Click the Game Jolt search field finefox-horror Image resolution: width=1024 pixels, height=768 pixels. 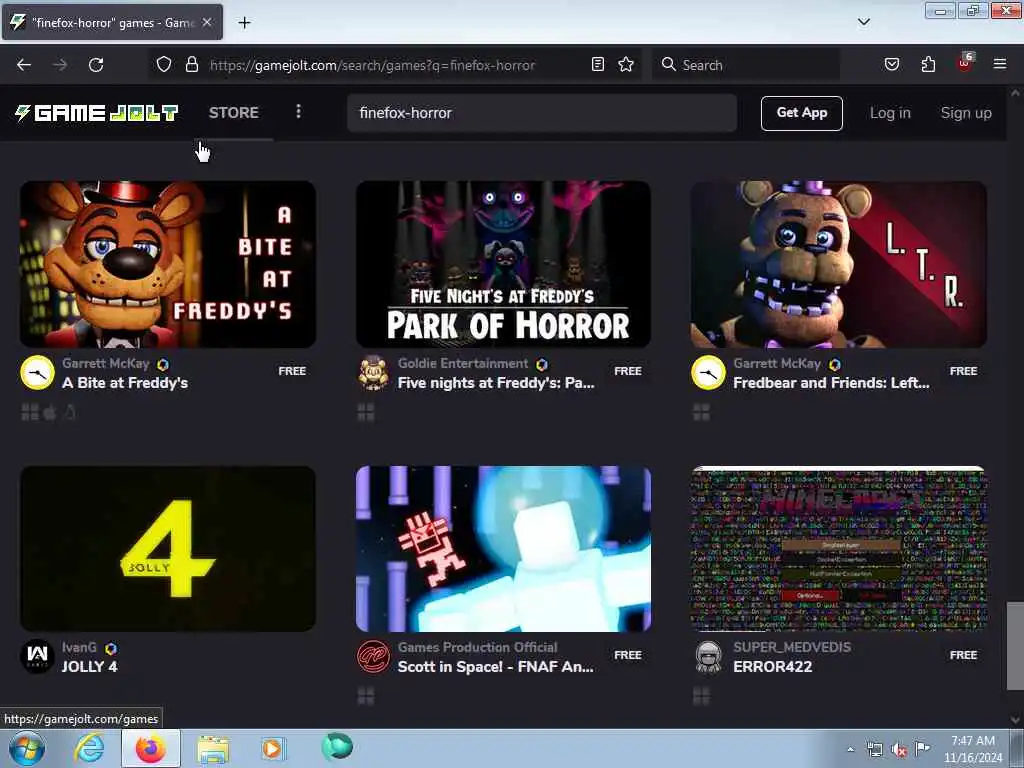pyautogui.click(x=542, y=113)
